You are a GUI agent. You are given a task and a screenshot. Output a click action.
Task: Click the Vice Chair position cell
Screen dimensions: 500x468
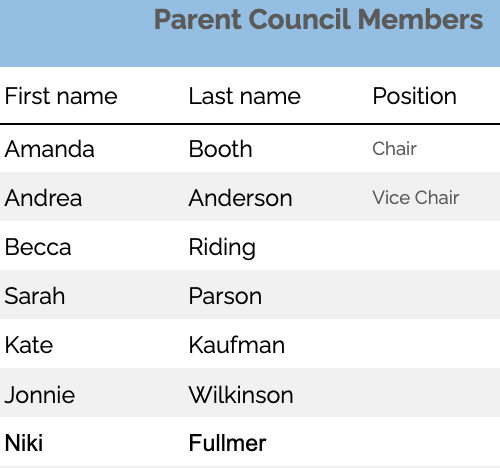point(416,198)
